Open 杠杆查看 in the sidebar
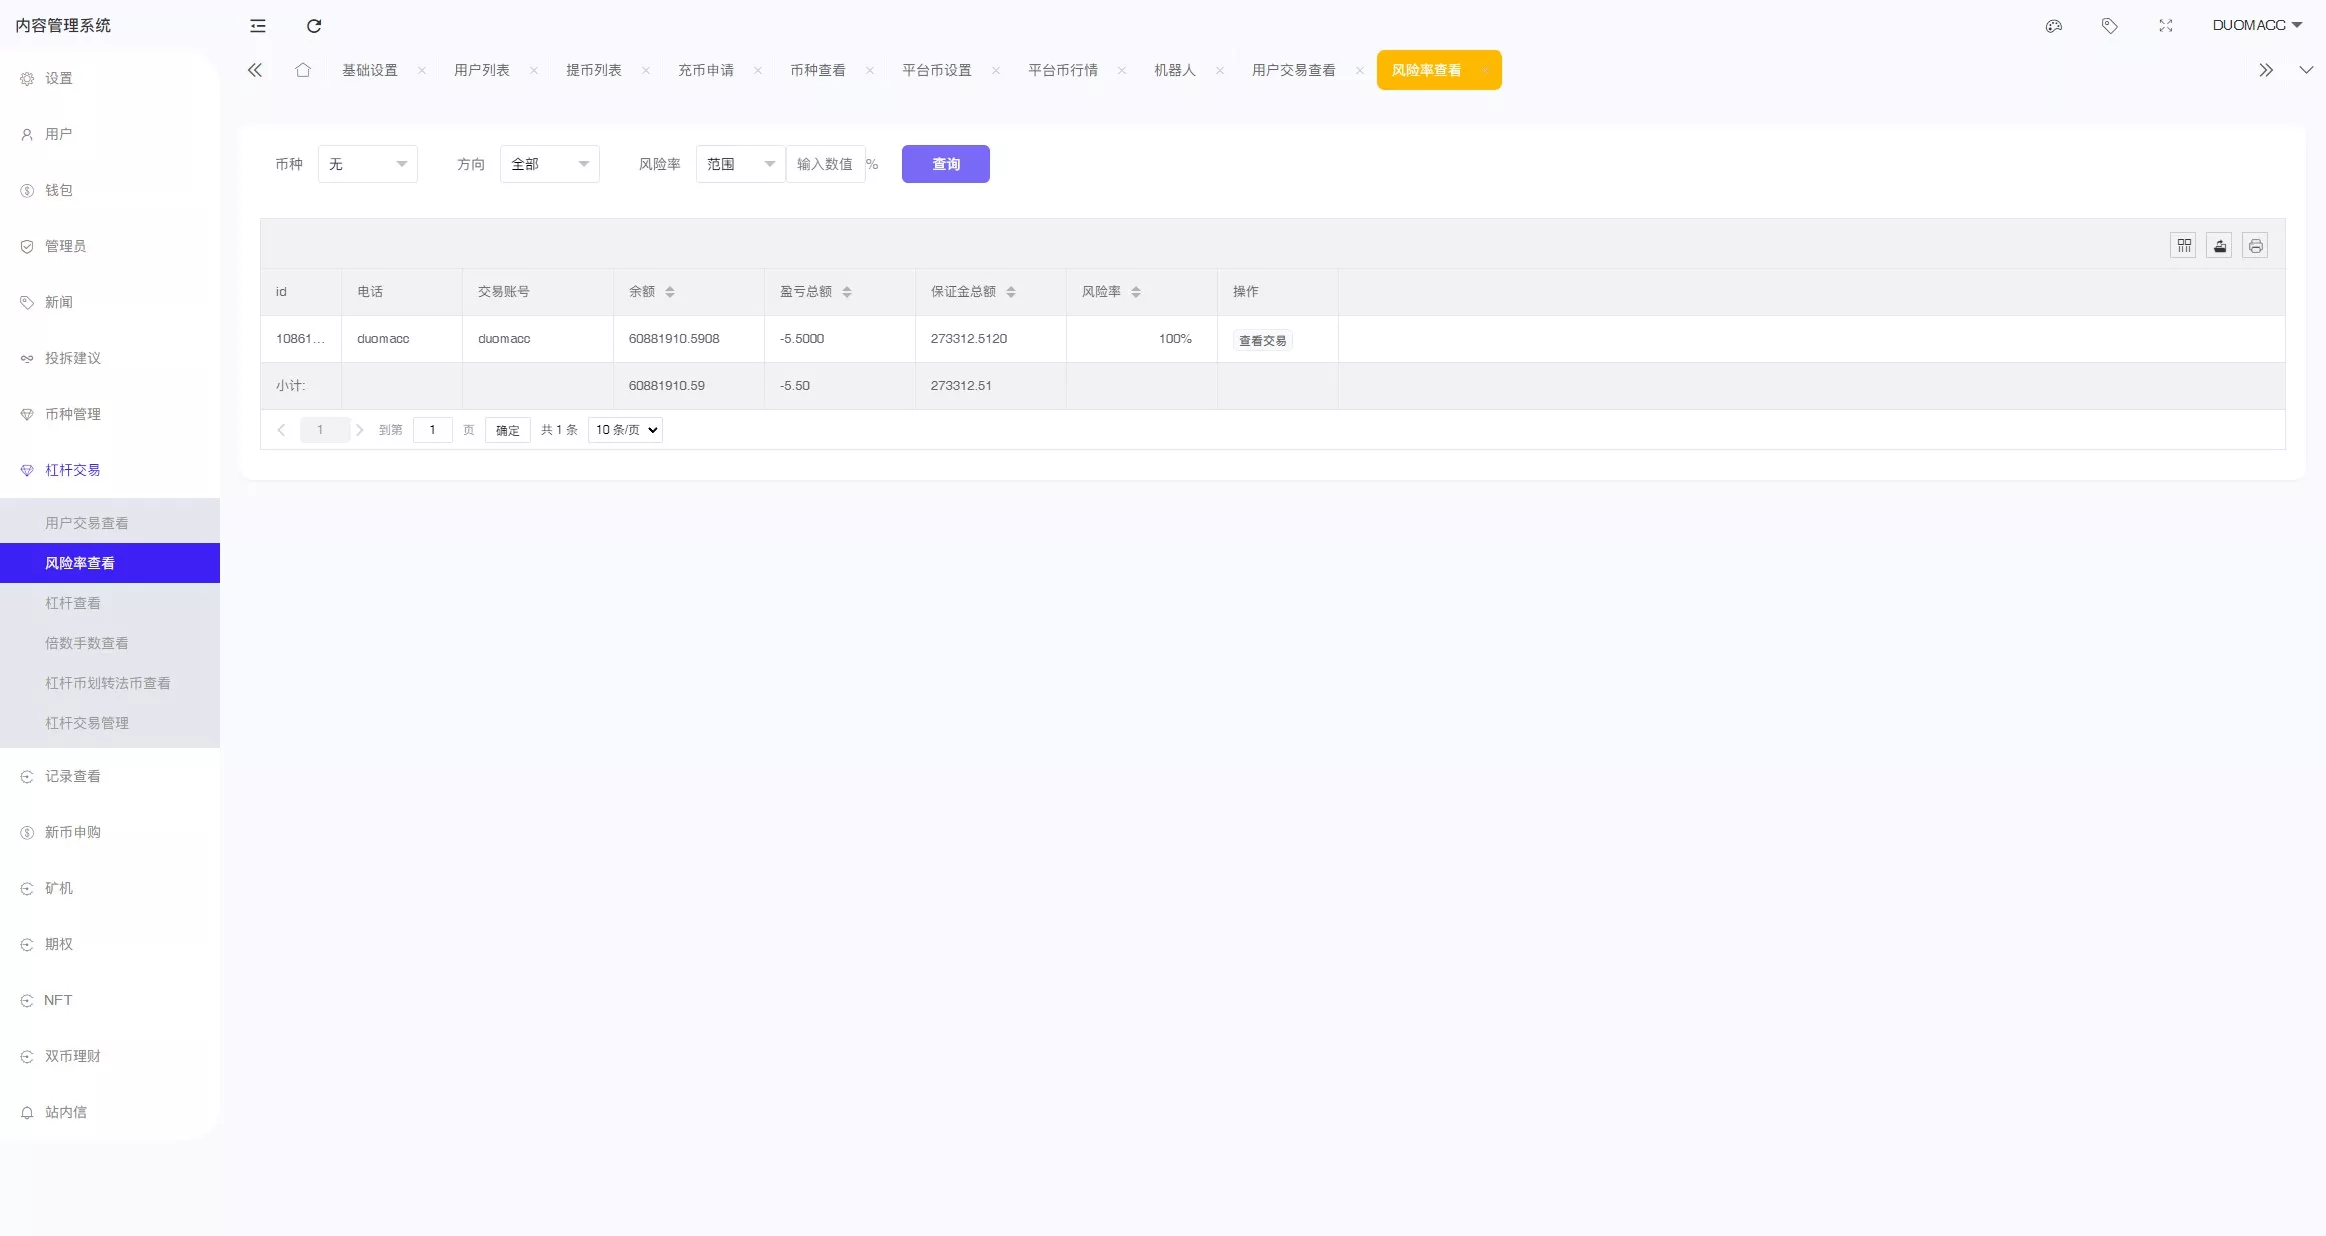The width and height of the screenshot is (2326, 1236). pyautogui.click(x=73, y=603)
